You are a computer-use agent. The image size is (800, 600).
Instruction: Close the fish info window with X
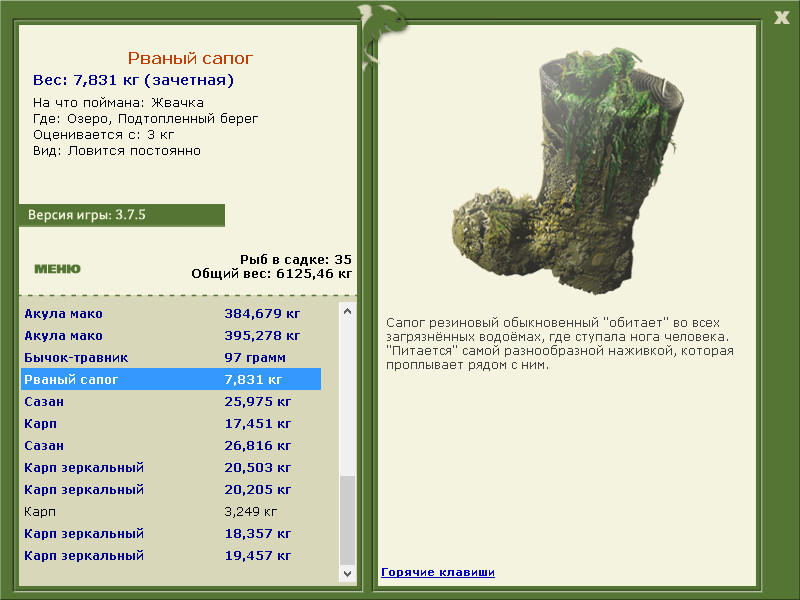click(x=781, y=15)
